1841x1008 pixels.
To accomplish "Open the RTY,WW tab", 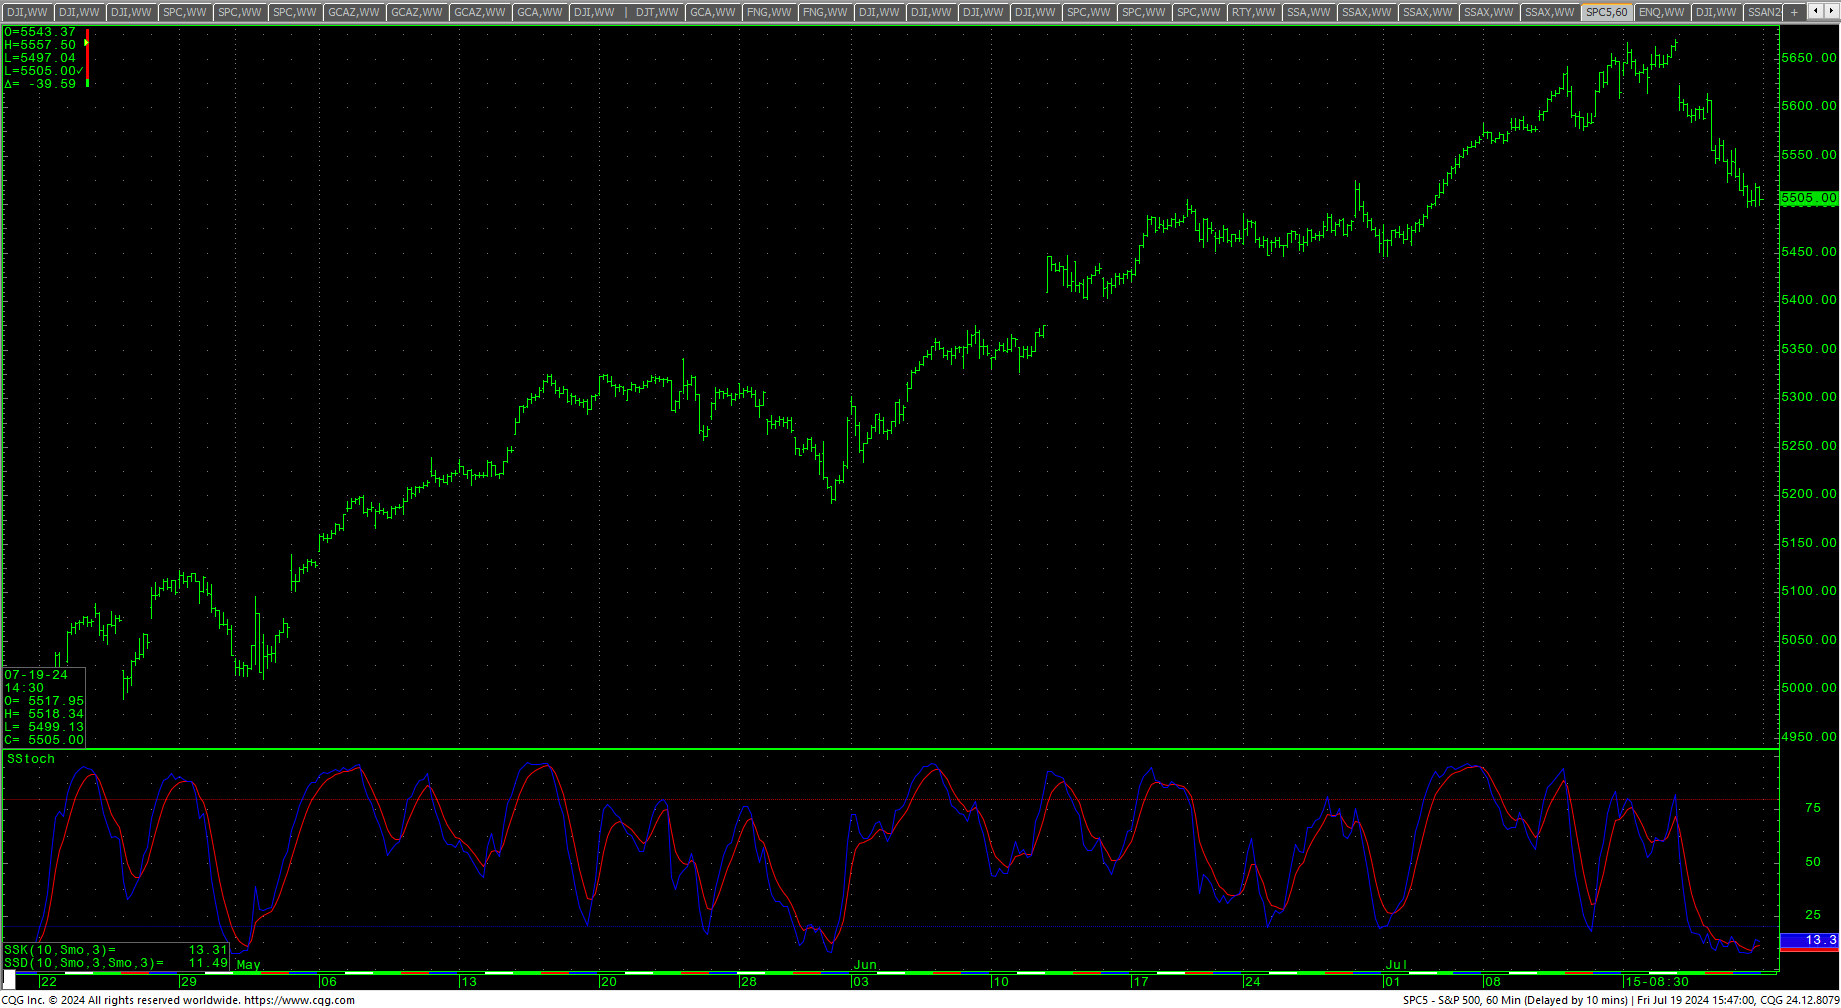I will tap(1254, 12).
